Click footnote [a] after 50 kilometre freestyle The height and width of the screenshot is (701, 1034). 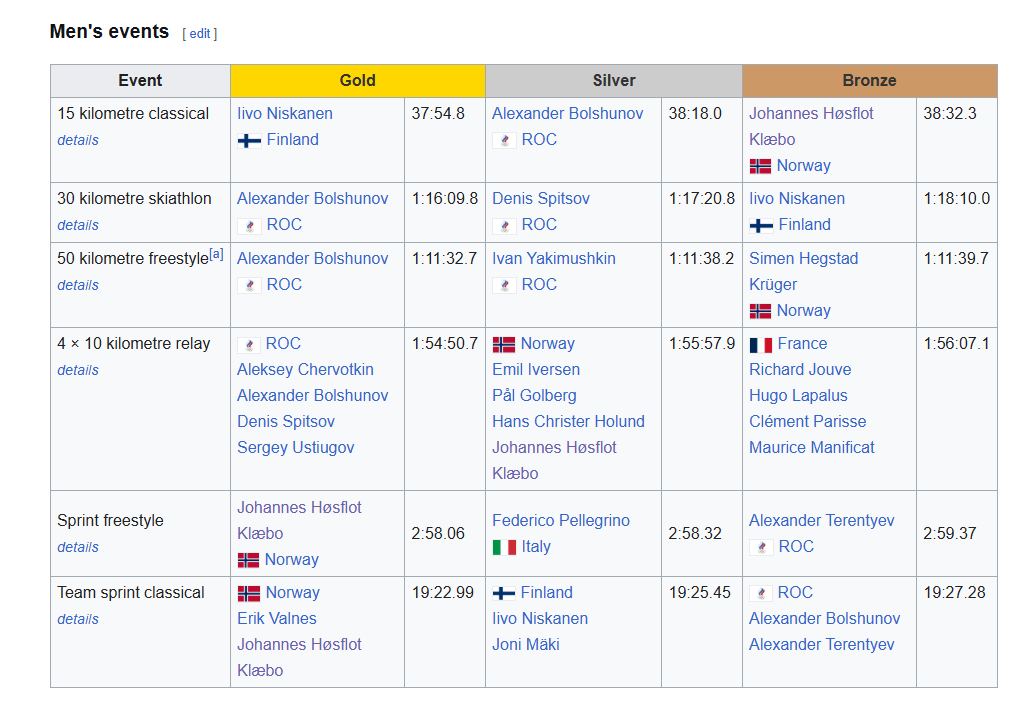216,255
